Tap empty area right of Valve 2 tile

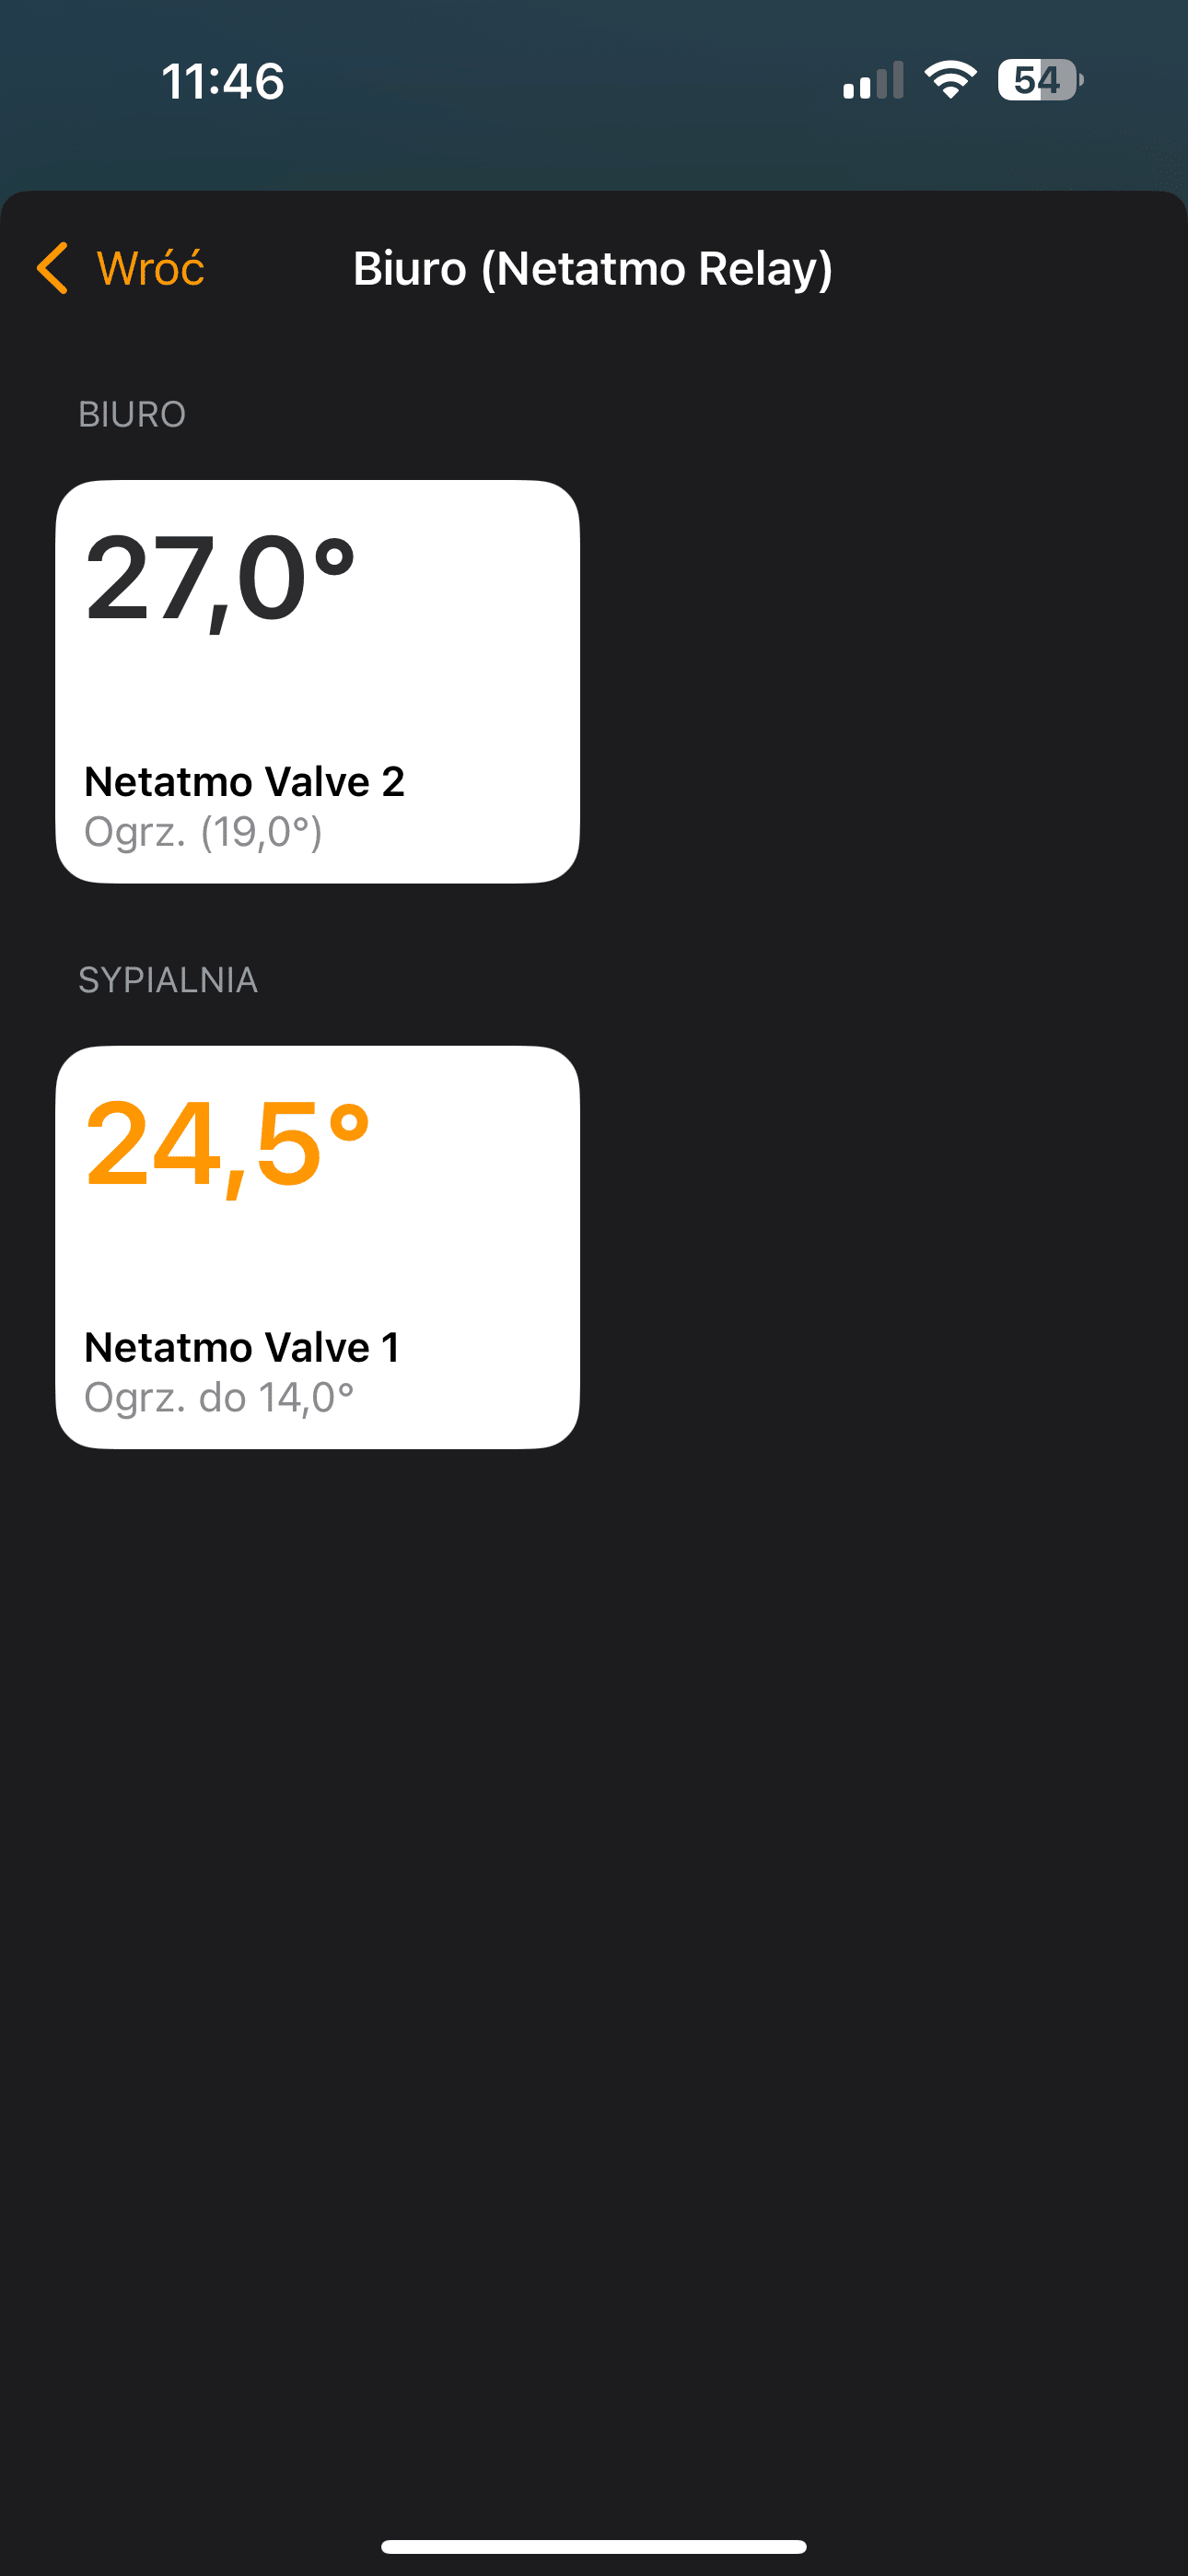(x=880, y=681)
